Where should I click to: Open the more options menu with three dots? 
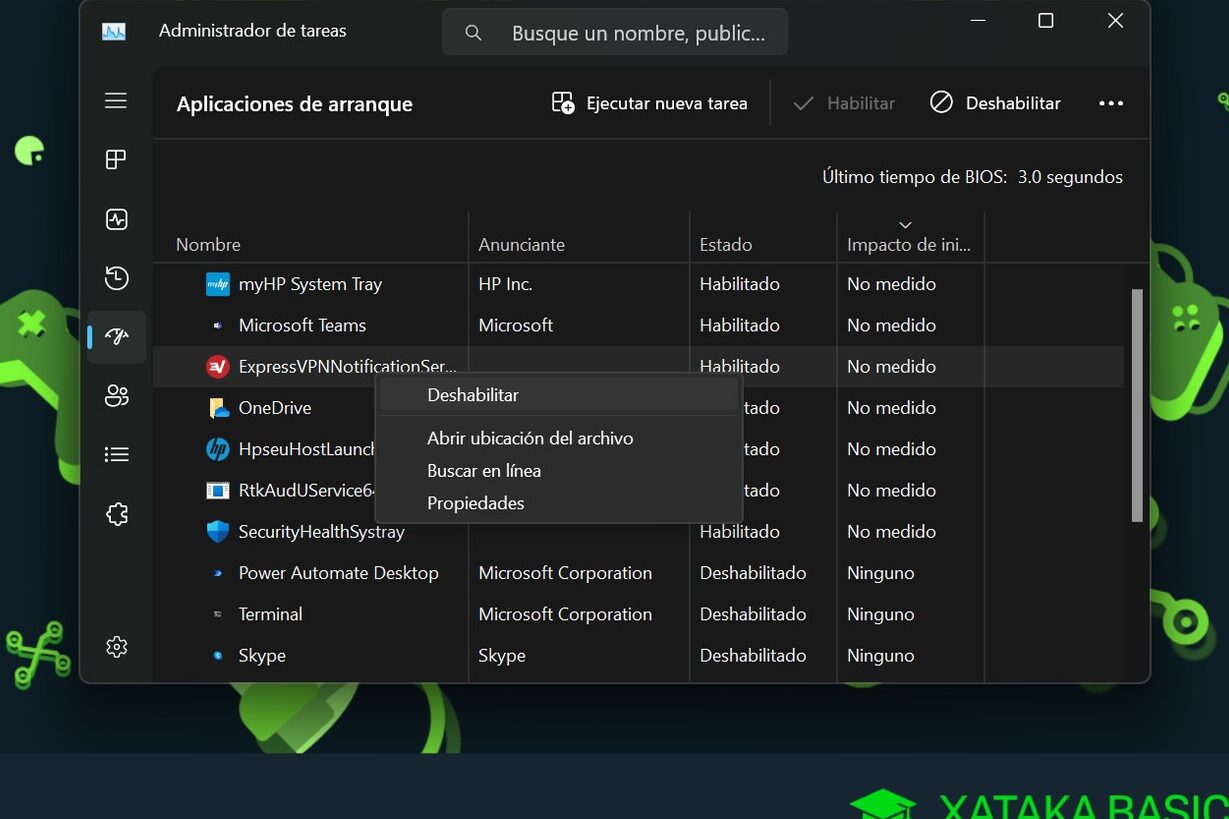[x=1110, y=102]
